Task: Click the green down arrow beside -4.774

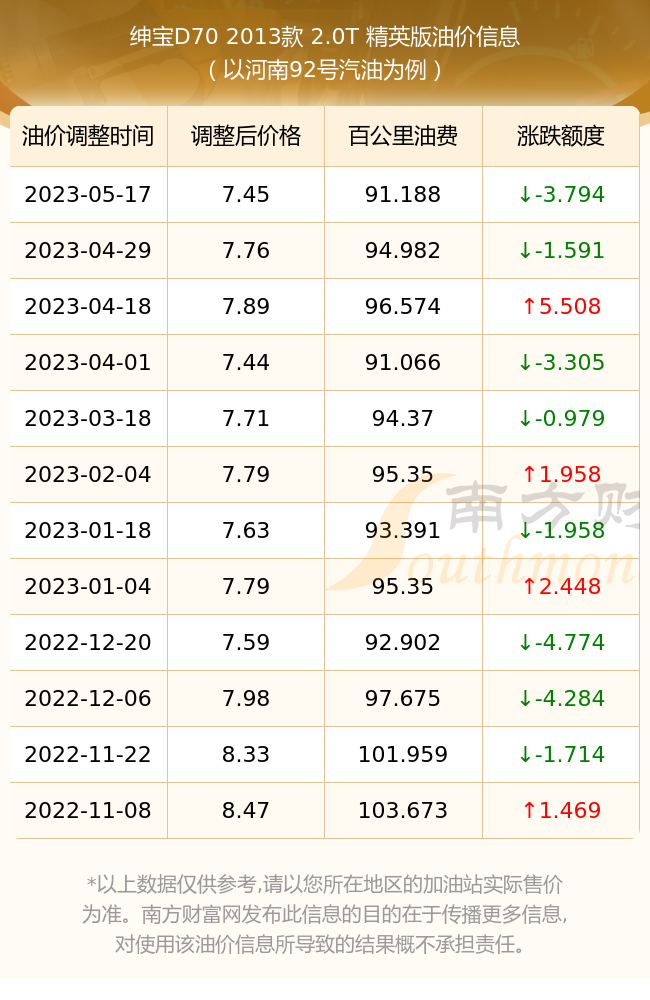Action: coord(525,643)
